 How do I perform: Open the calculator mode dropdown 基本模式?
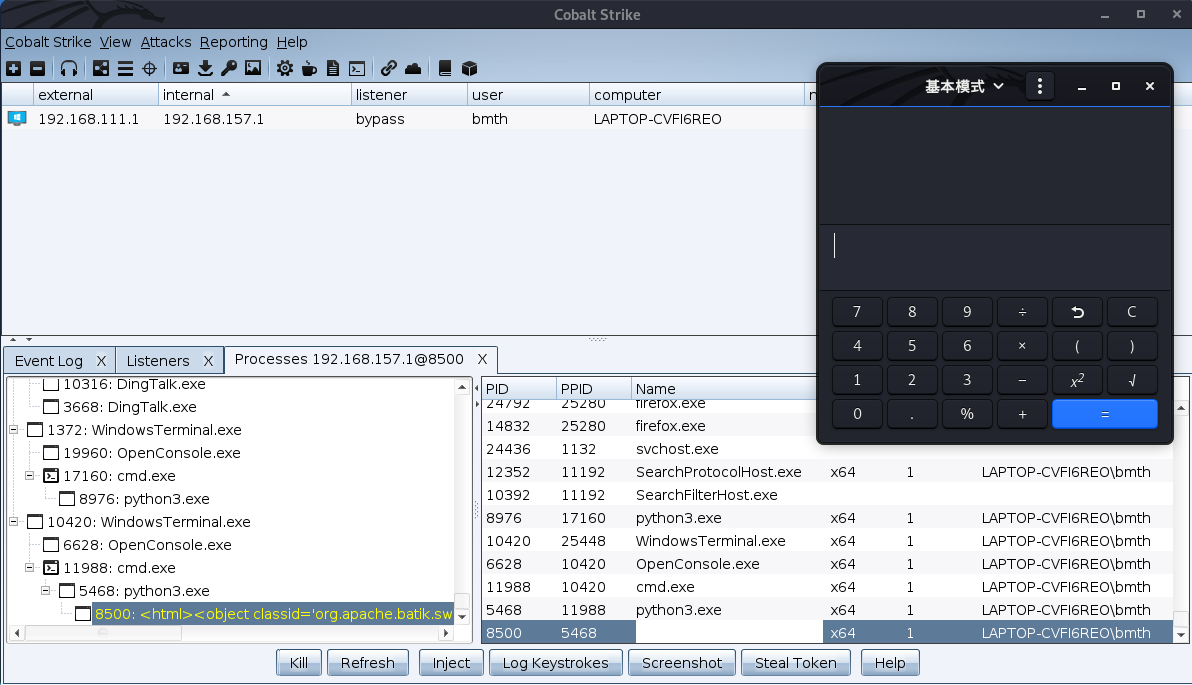(964, 87)
